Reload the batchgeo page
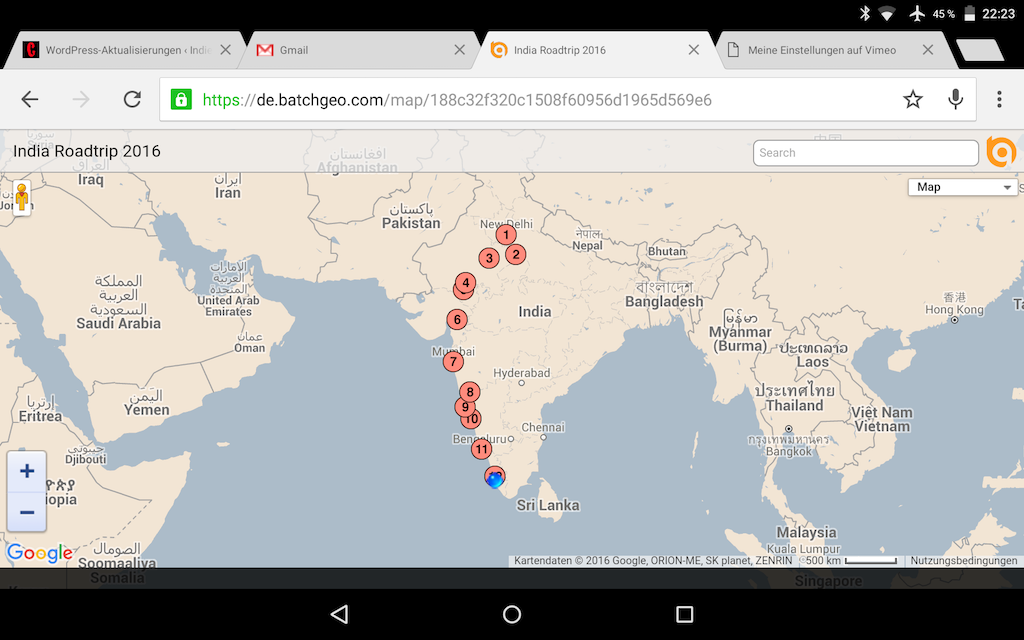Screen dimensions: 1024x640 click(x=133, y=99)
